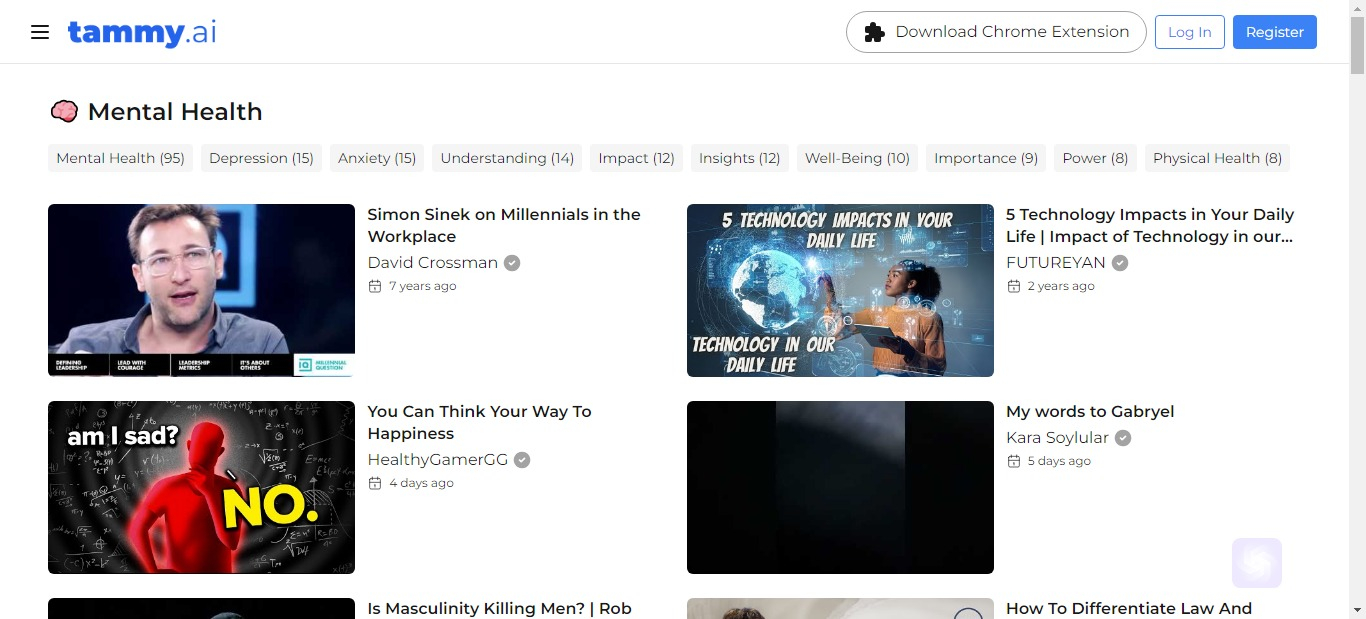Click the '5 days ago' date text
Image resolution: width=1366 pixels, height=619 pixels.
[1059, 461]
